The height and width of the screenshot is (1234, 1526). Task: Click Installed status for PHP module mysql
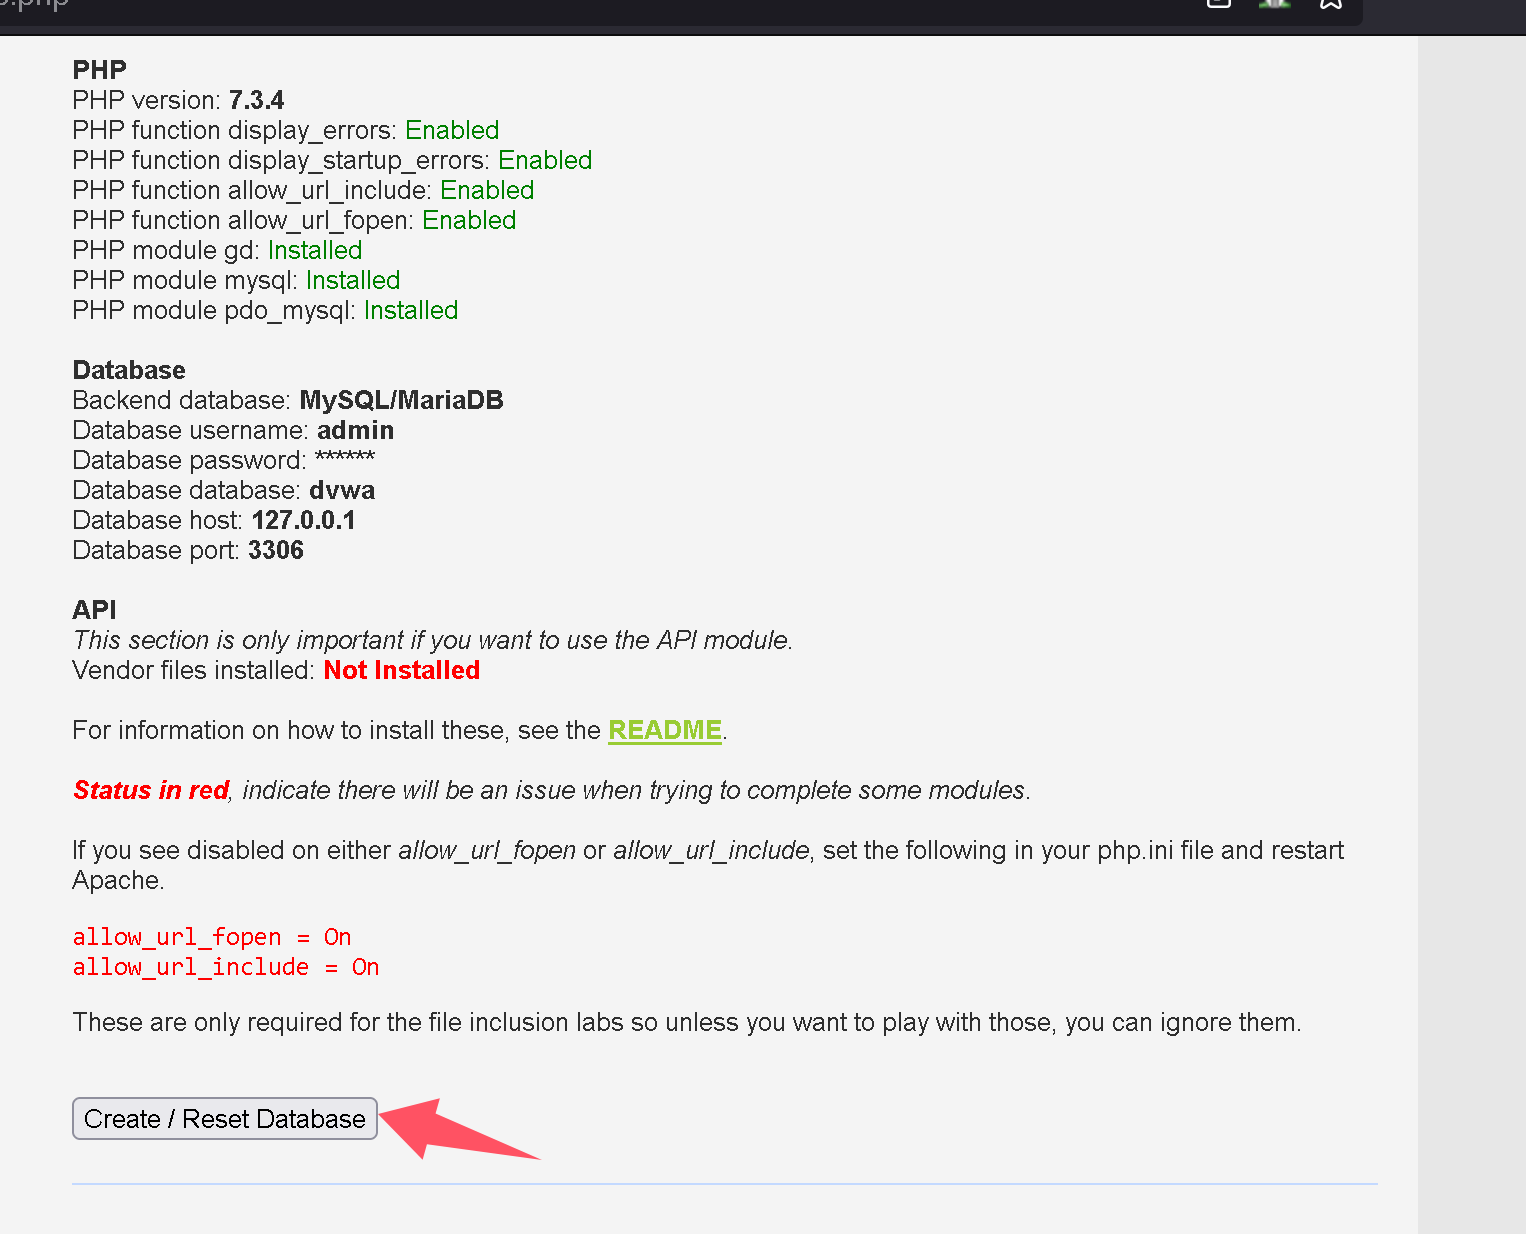pyautogui.click(x=353, y=280)
